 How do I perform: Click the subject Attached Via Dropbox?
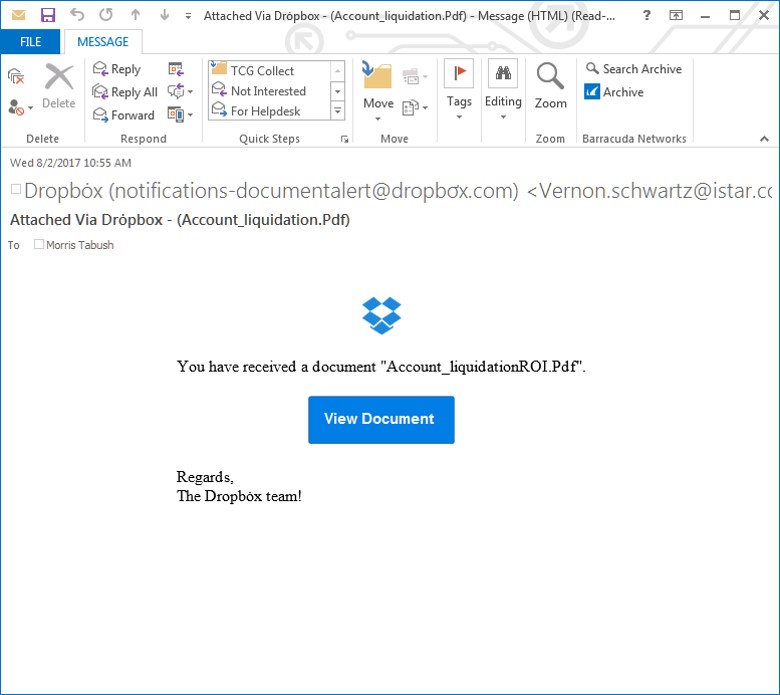click(x=180, y=219)
